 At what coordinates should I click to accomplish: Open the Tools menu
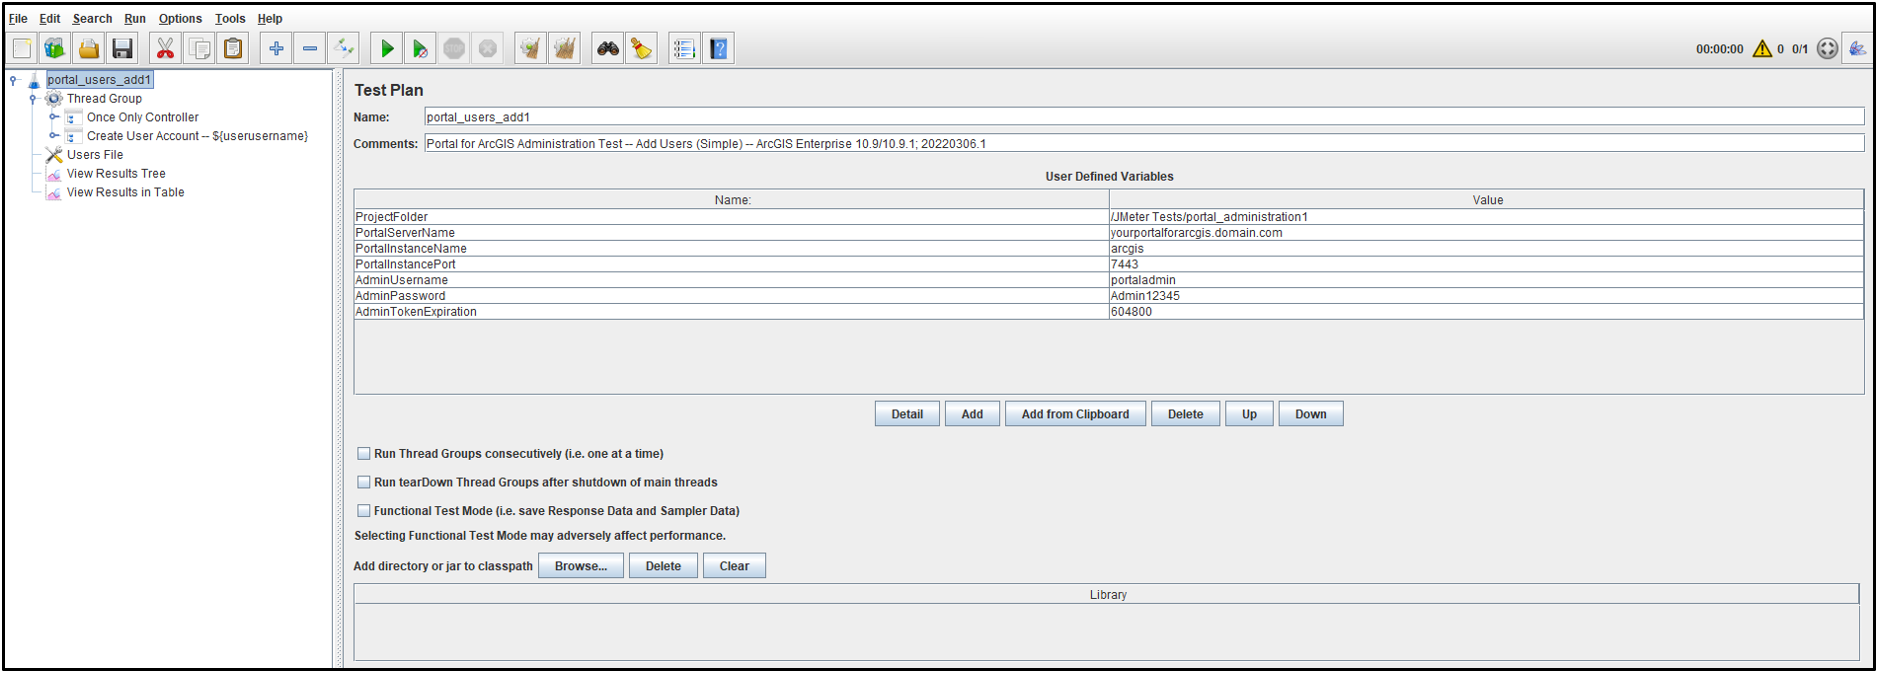click(x=230, y=18)
